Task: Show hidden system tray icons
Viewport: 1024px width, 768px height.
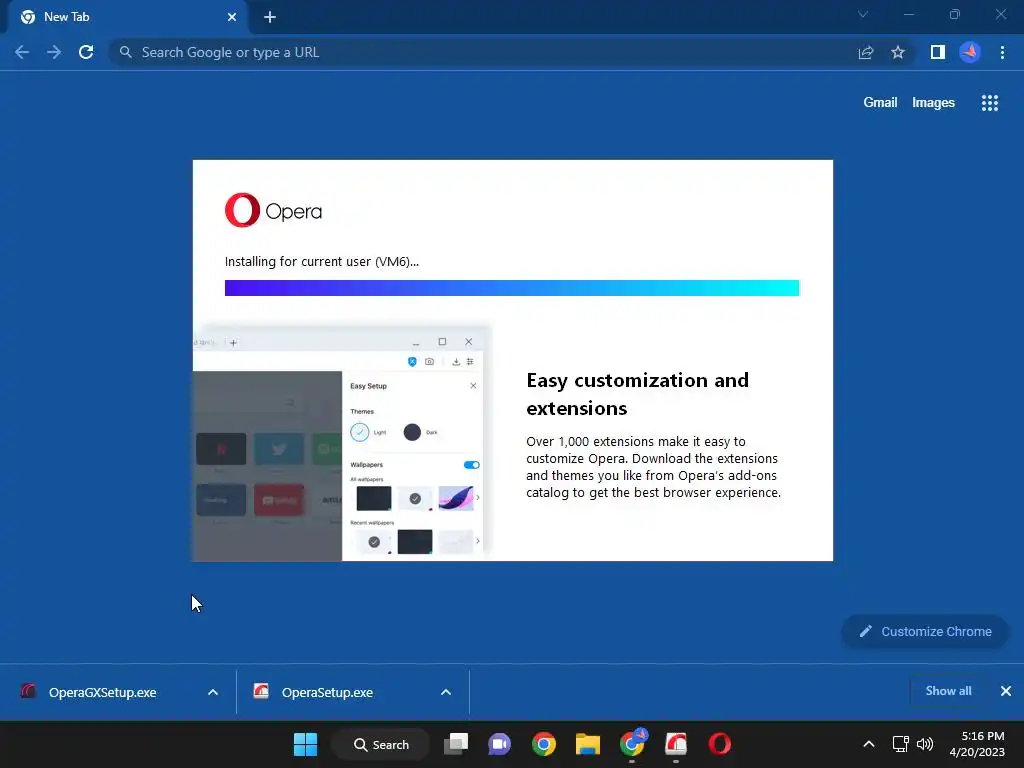Action: coord(869,744)
